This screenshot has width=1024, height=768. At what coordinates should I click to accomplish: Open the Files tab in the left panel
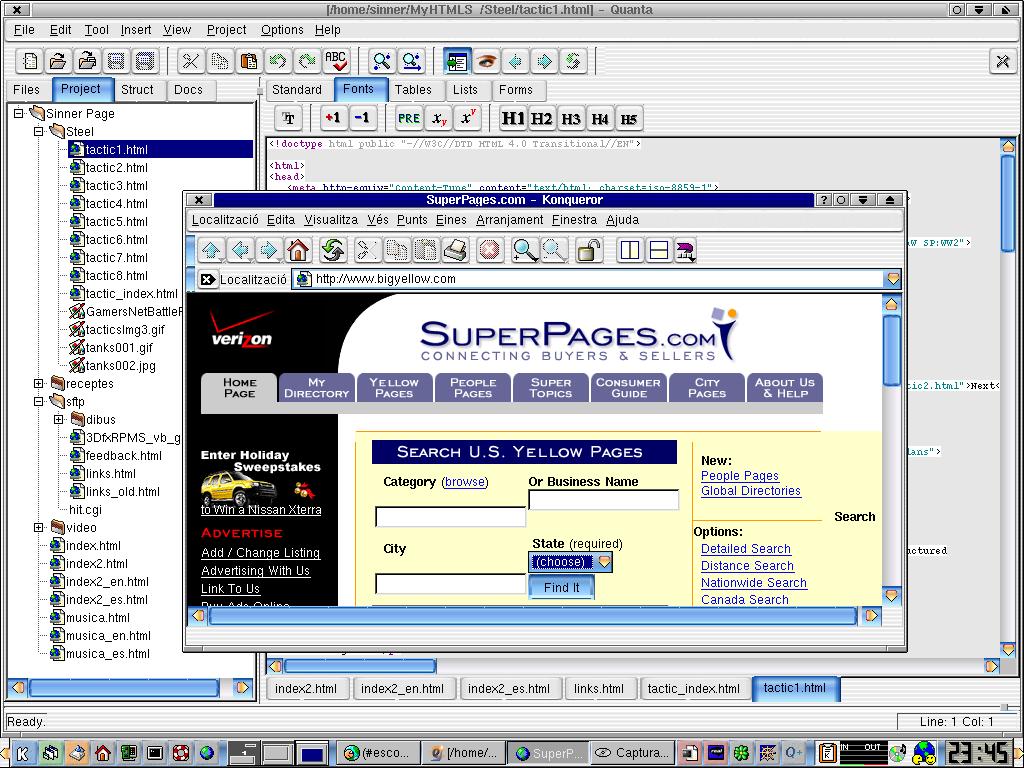(x=26, y=89)
